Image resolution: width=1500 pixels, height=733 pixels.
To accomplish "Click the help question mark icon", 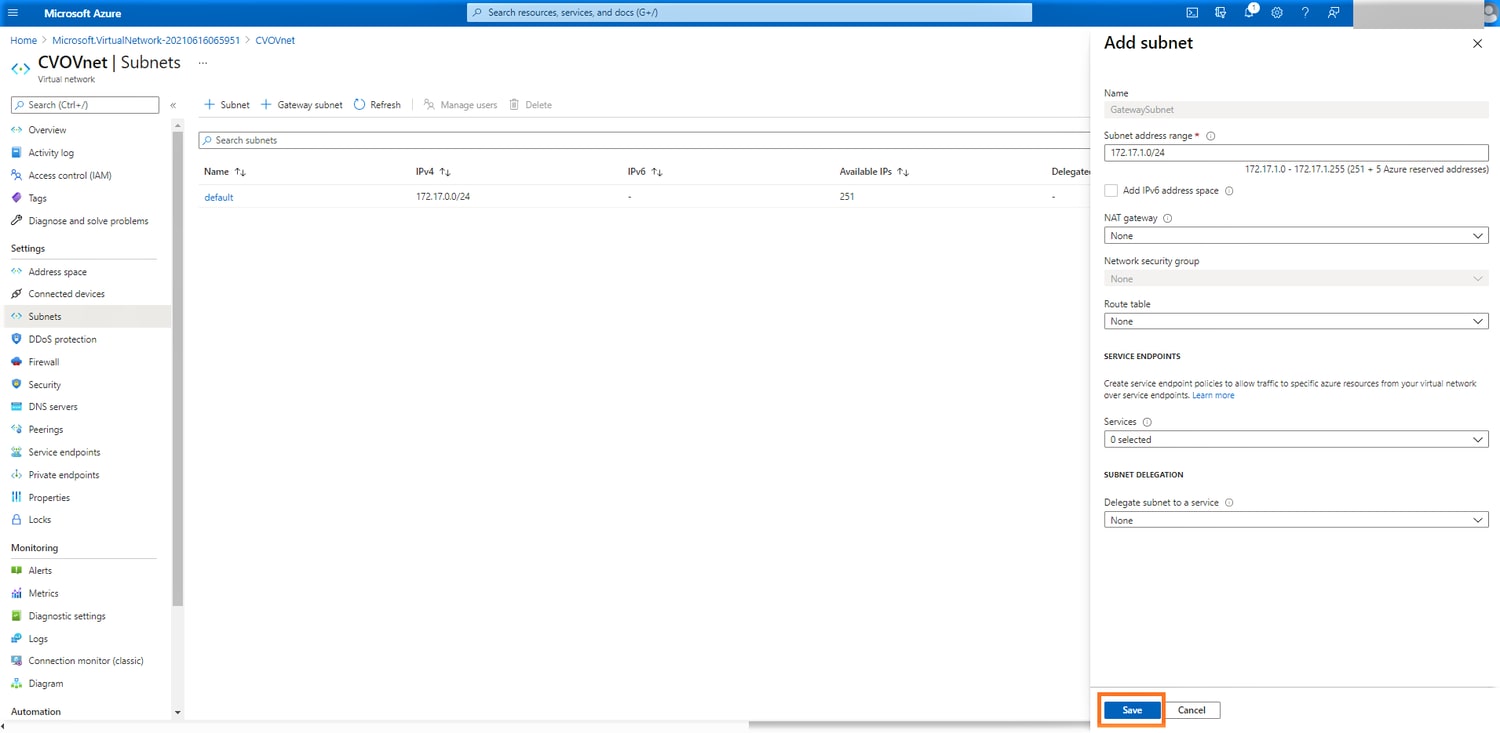I will [x=1305, y=13].
